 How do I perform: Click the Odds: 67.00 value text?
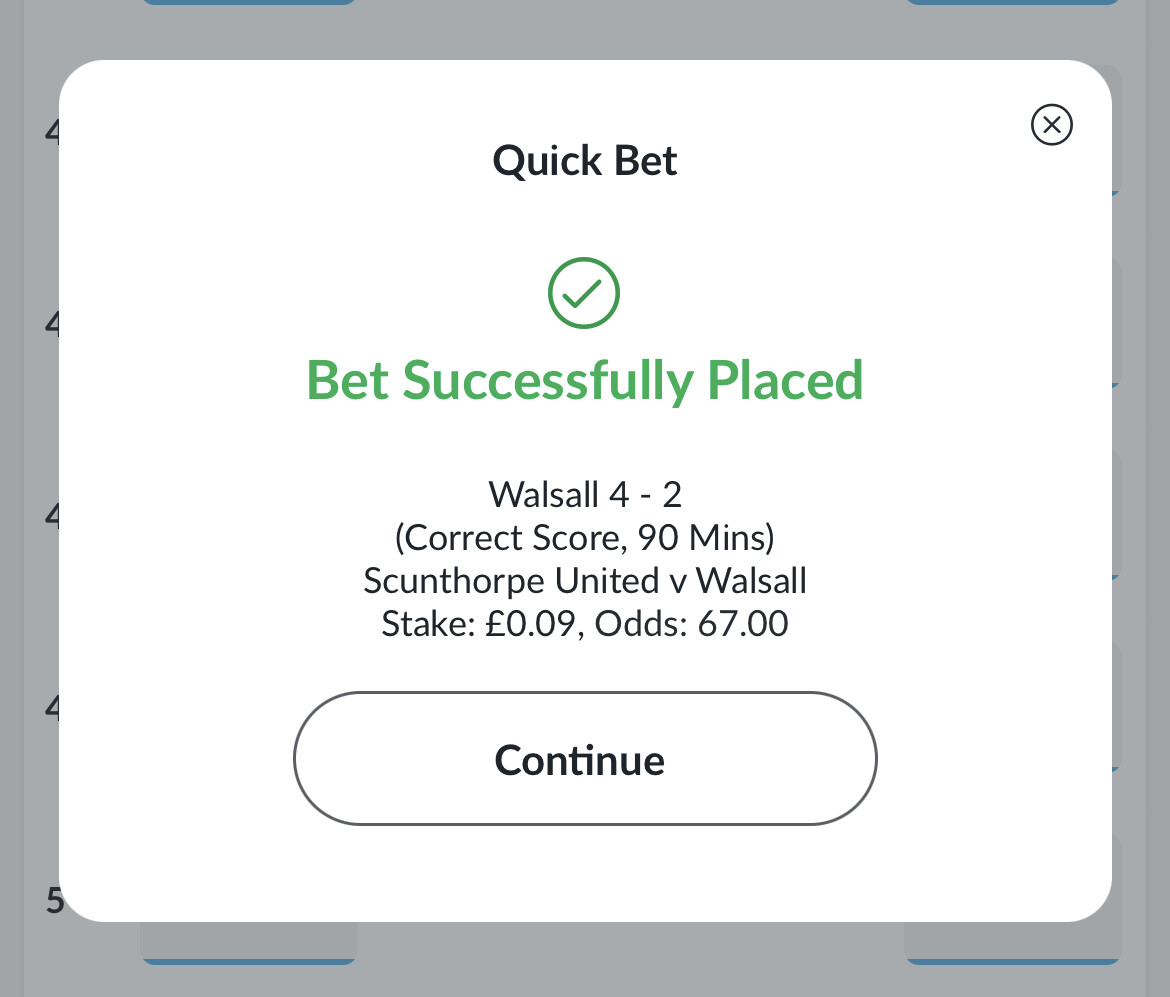coord(692,624)
